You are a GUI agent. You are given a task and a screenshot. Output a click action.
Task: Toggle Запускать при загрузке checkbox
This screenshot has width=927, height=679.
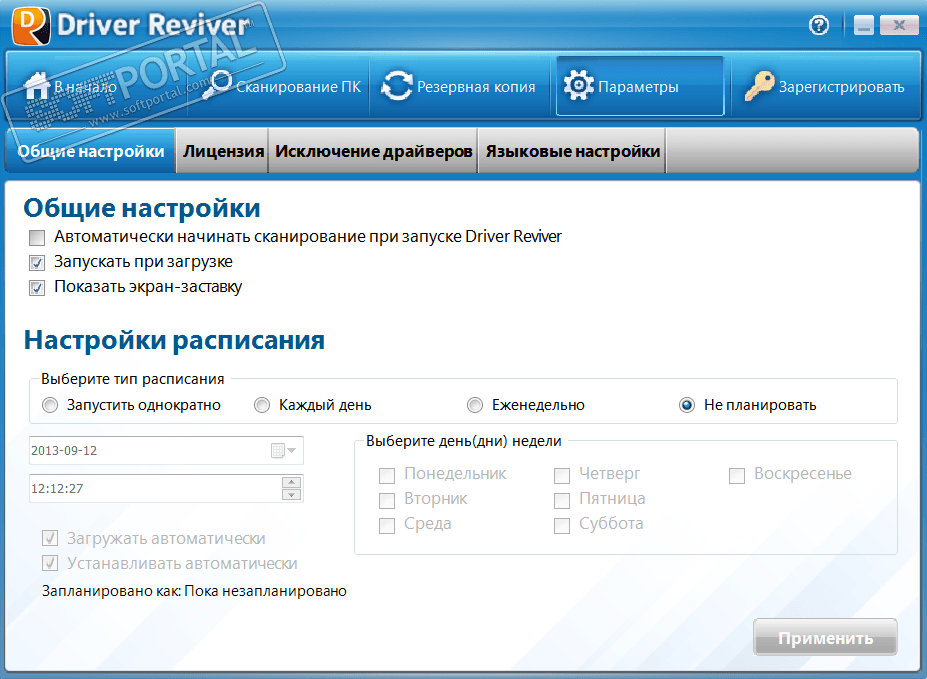pos(37,263)
